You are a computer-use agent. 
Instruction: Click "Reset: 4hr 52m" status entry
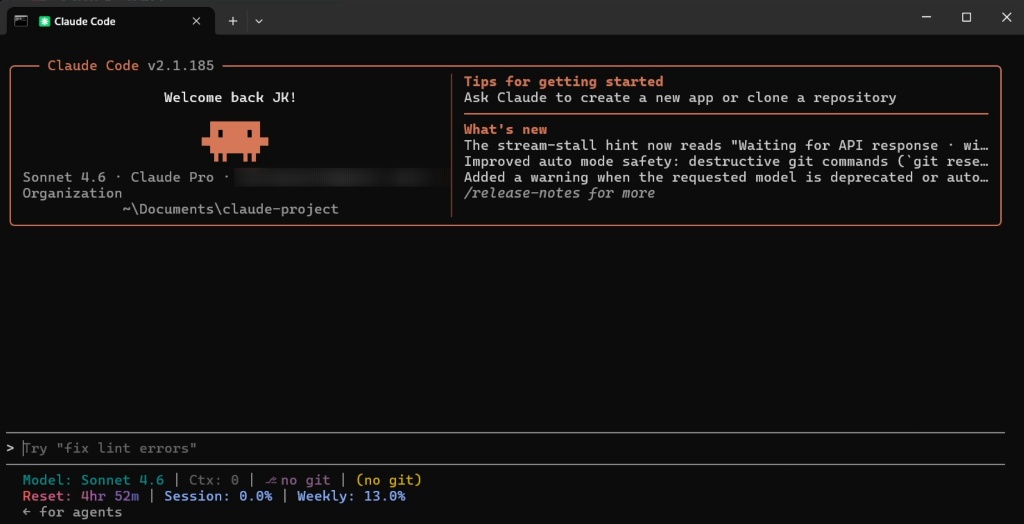click(80, 496)
